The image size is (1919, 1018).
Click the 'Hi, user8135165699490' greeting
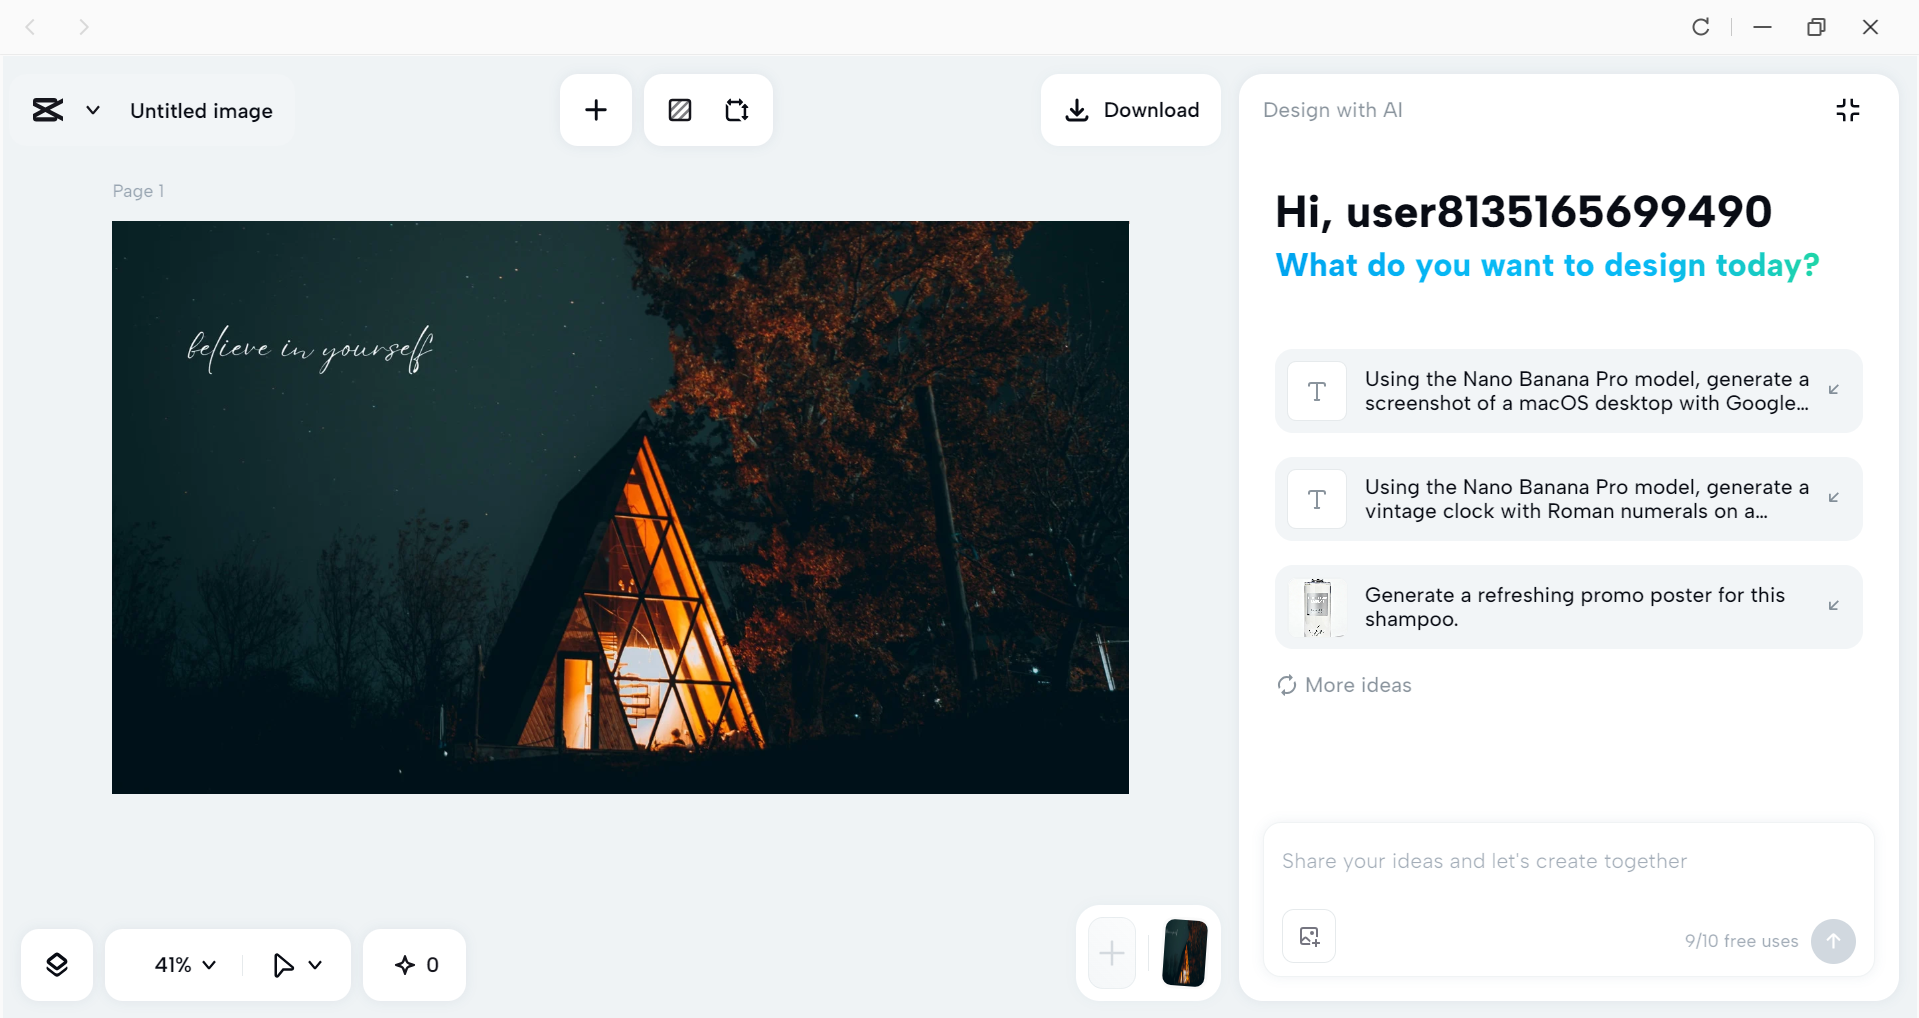(1523, 212)
